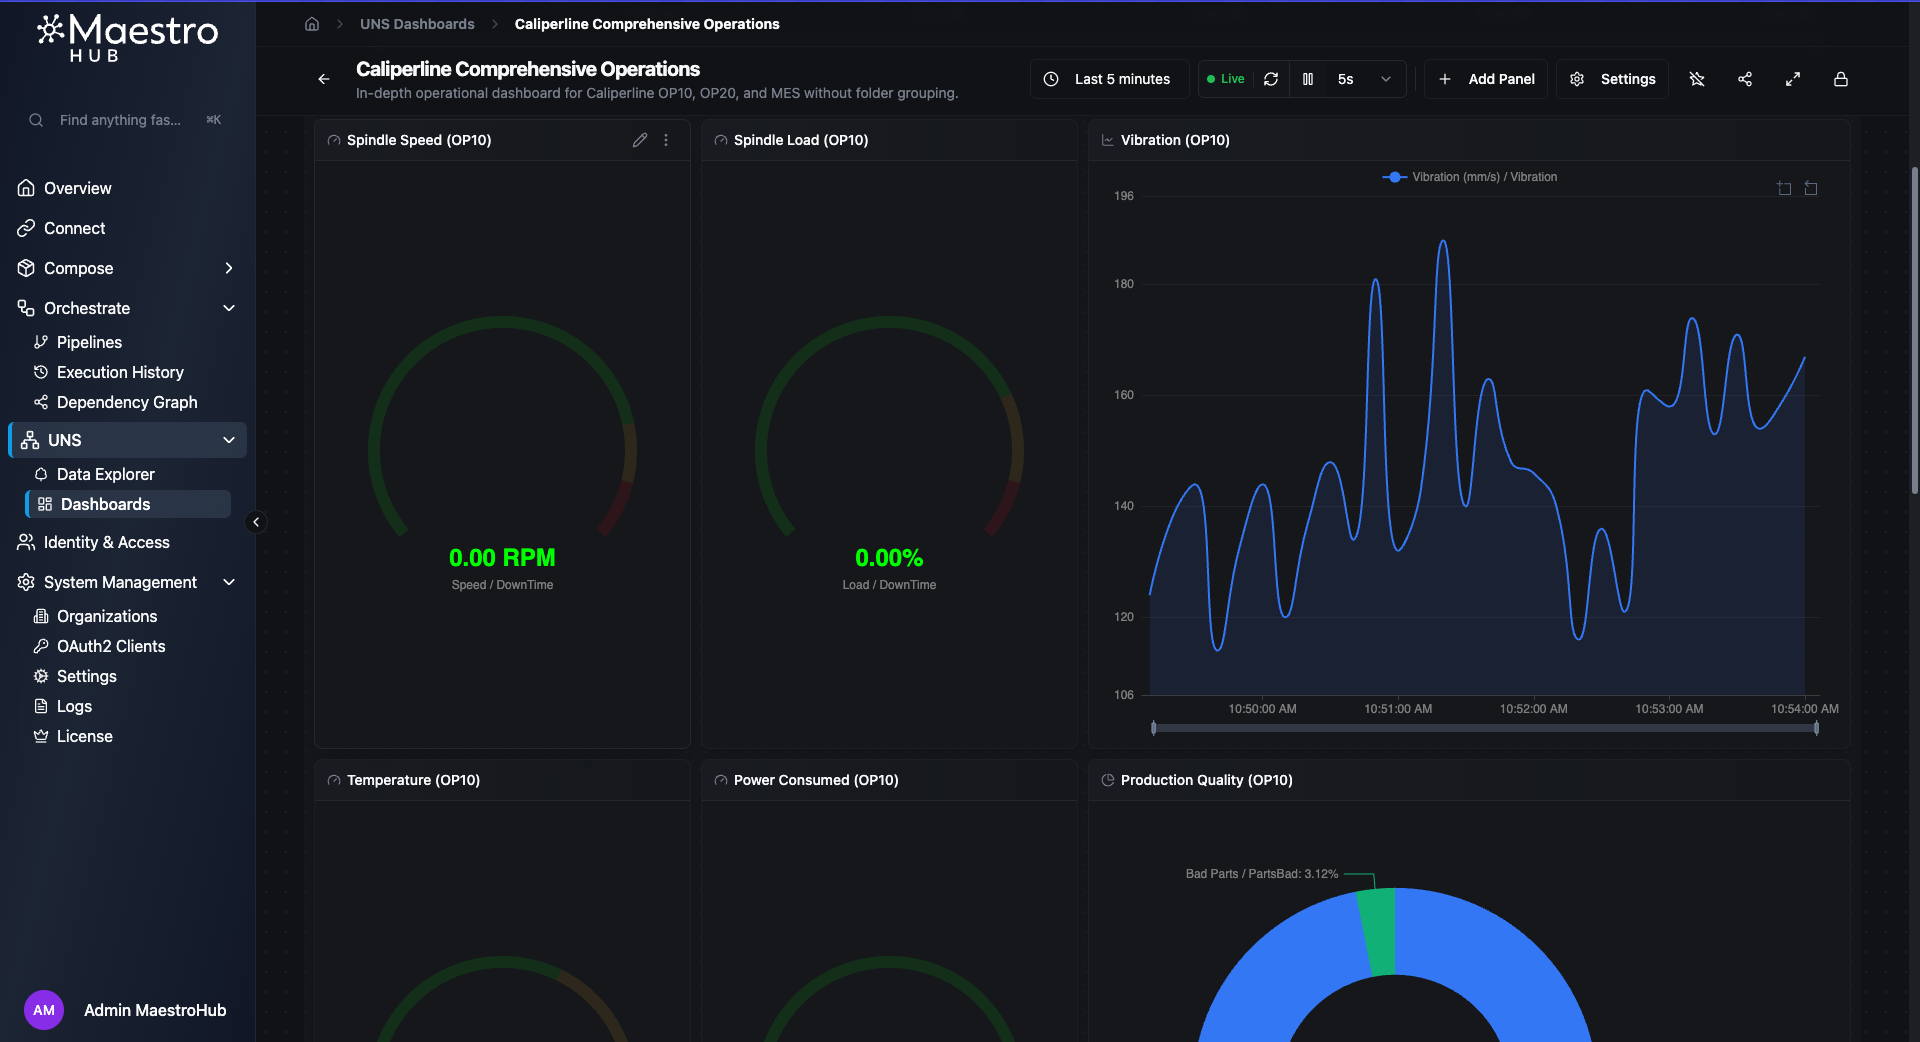Open Execution History from the sidebar
The height and width of the screenshot is (1042, 1920).
120,372
